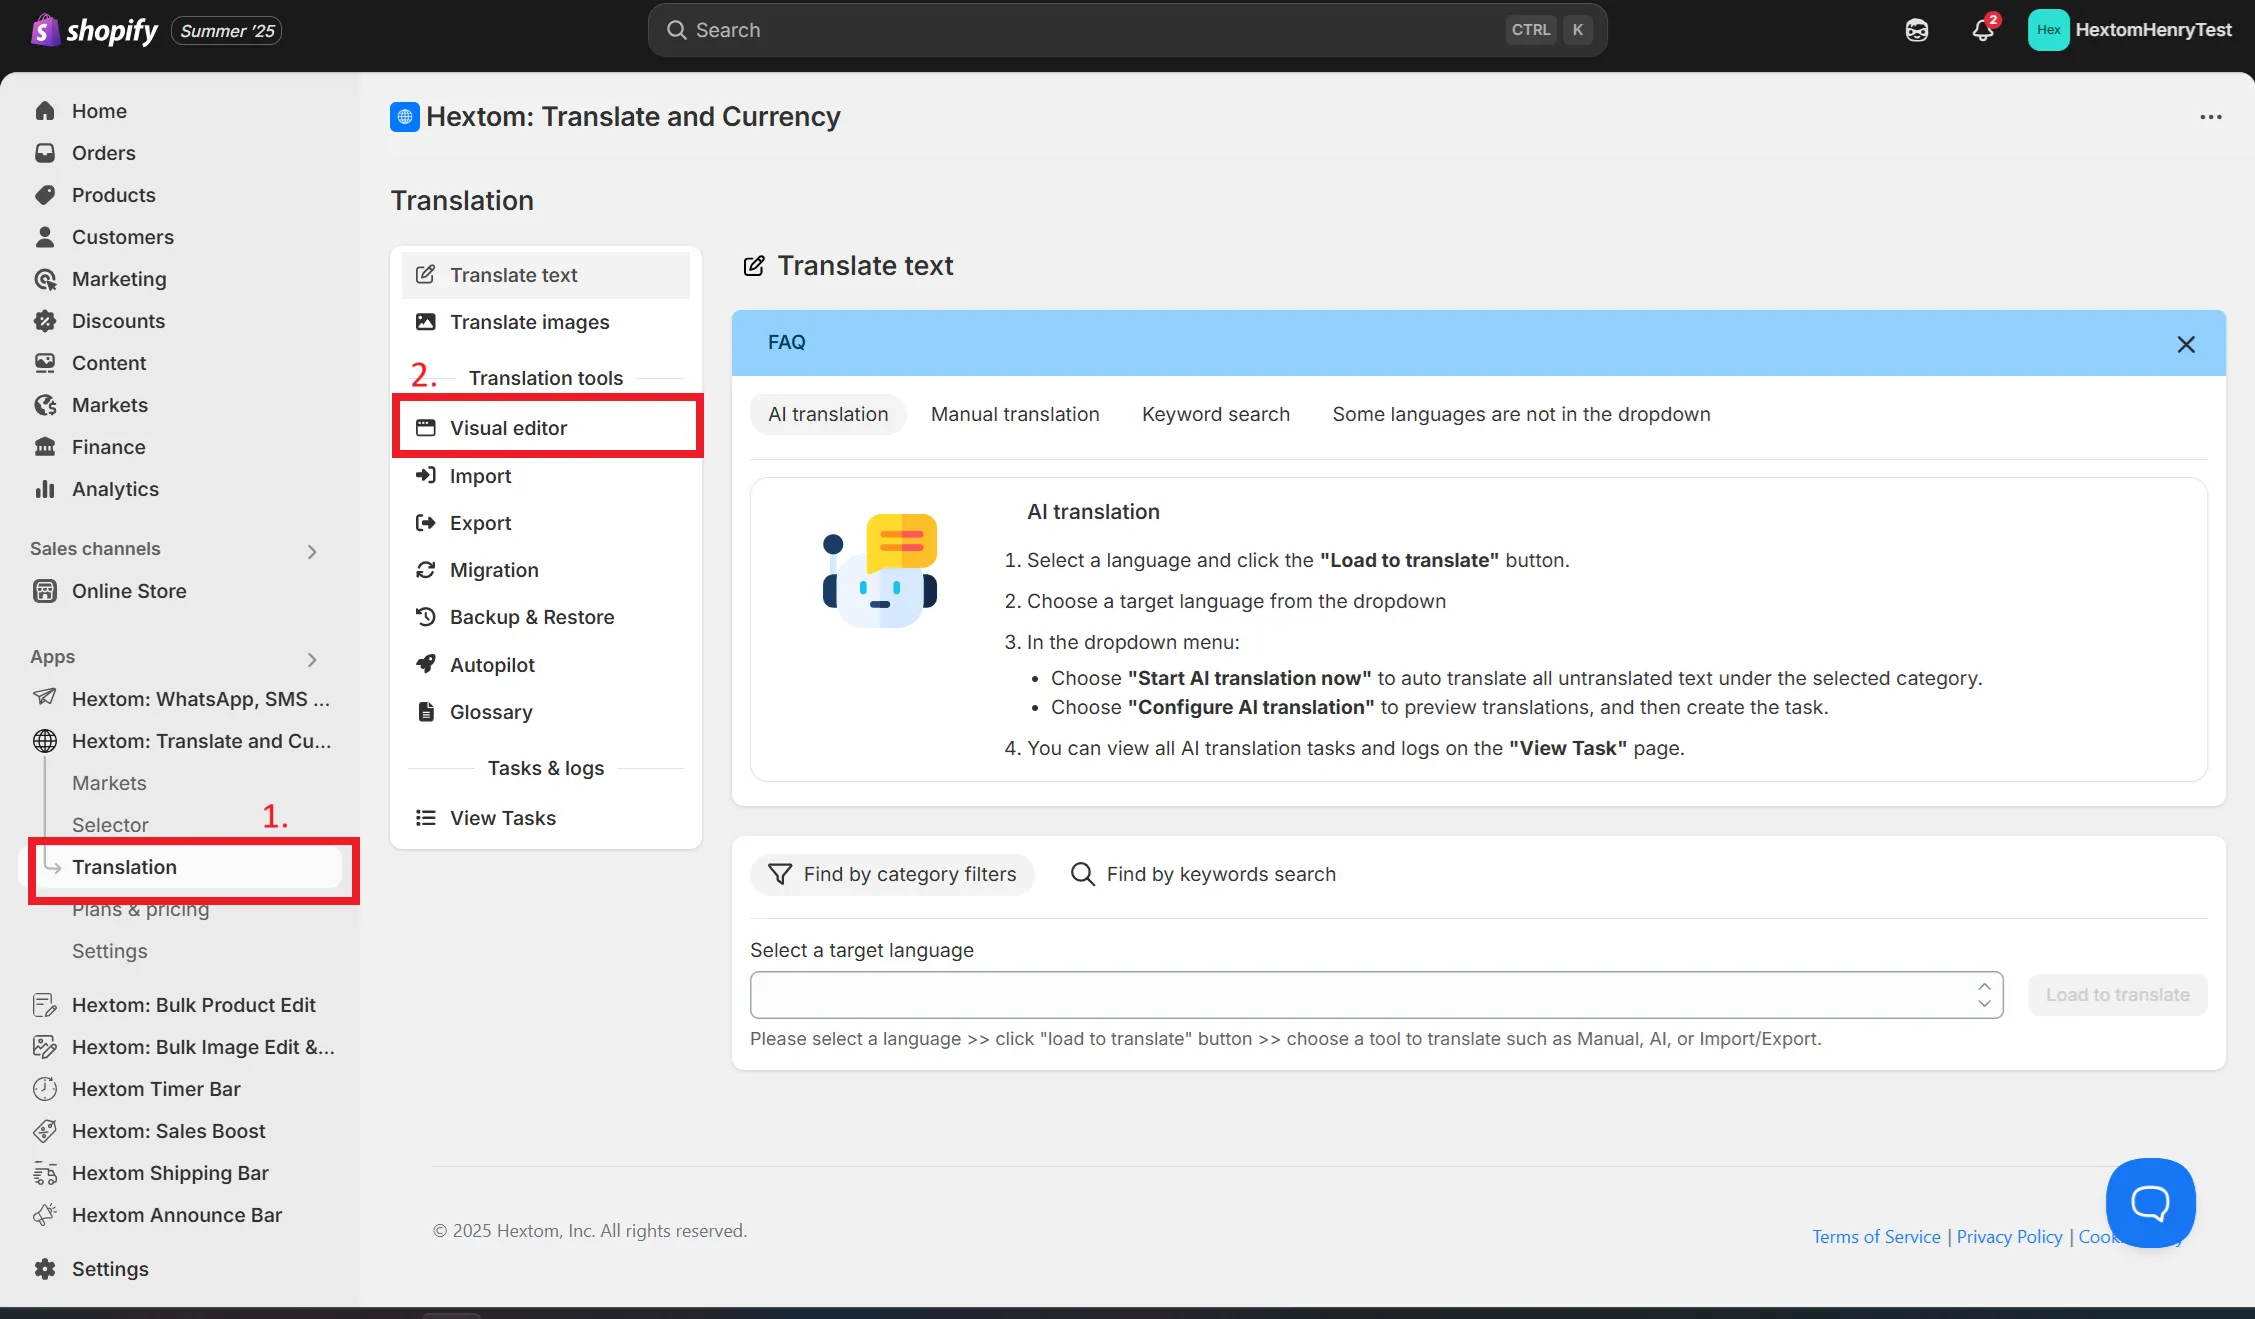2255x1319 pixels.
Task: Click the Marketing target icon
Action: coord(45,279)
